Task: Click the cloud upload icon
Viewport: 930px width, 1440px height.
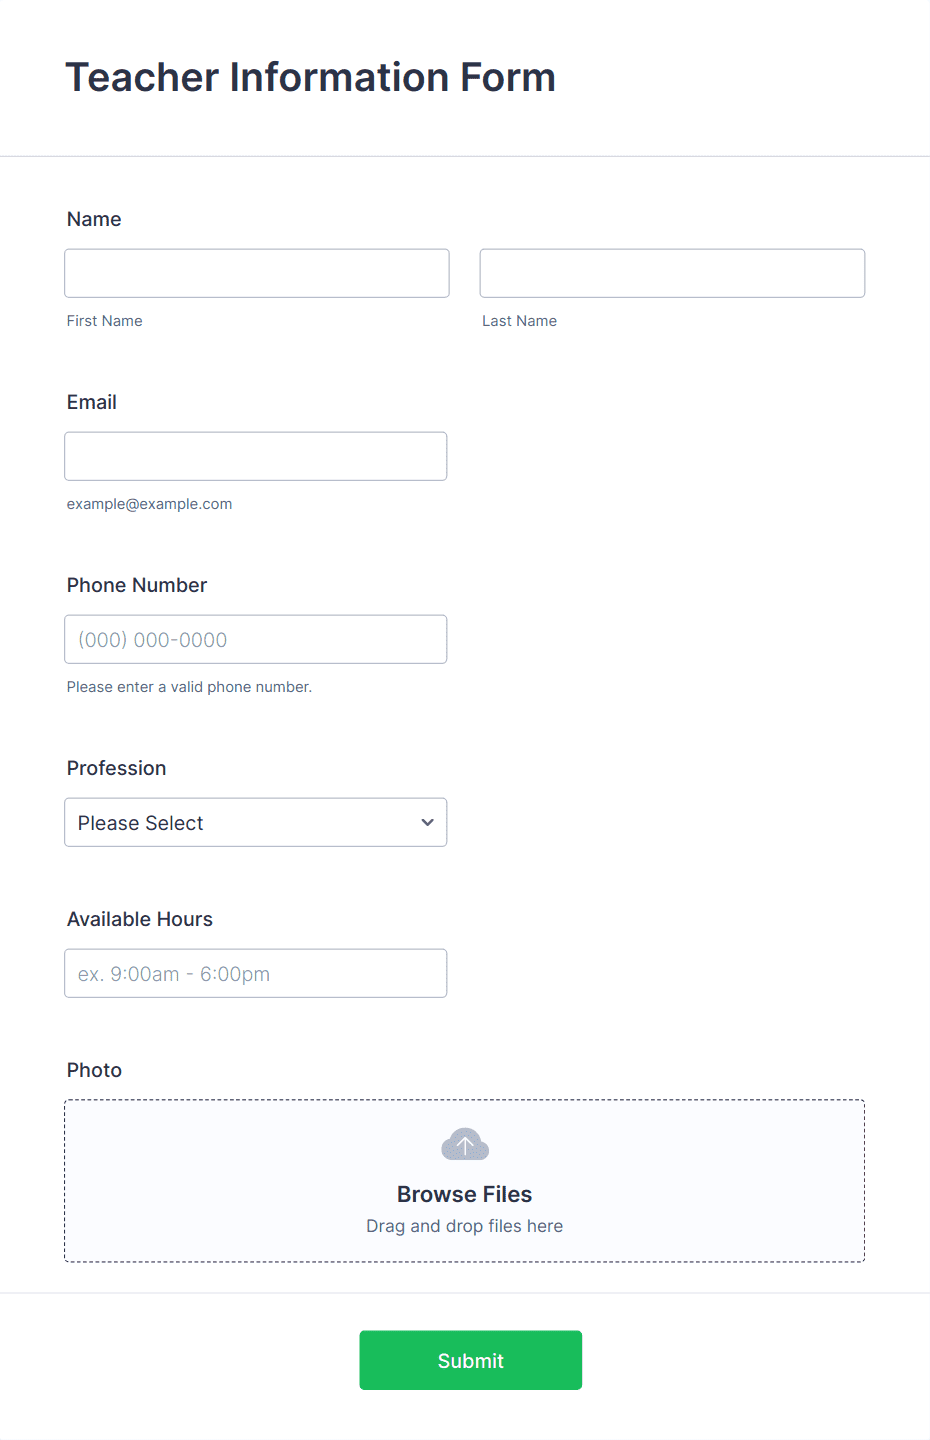Action: [x=465, y=1144]
